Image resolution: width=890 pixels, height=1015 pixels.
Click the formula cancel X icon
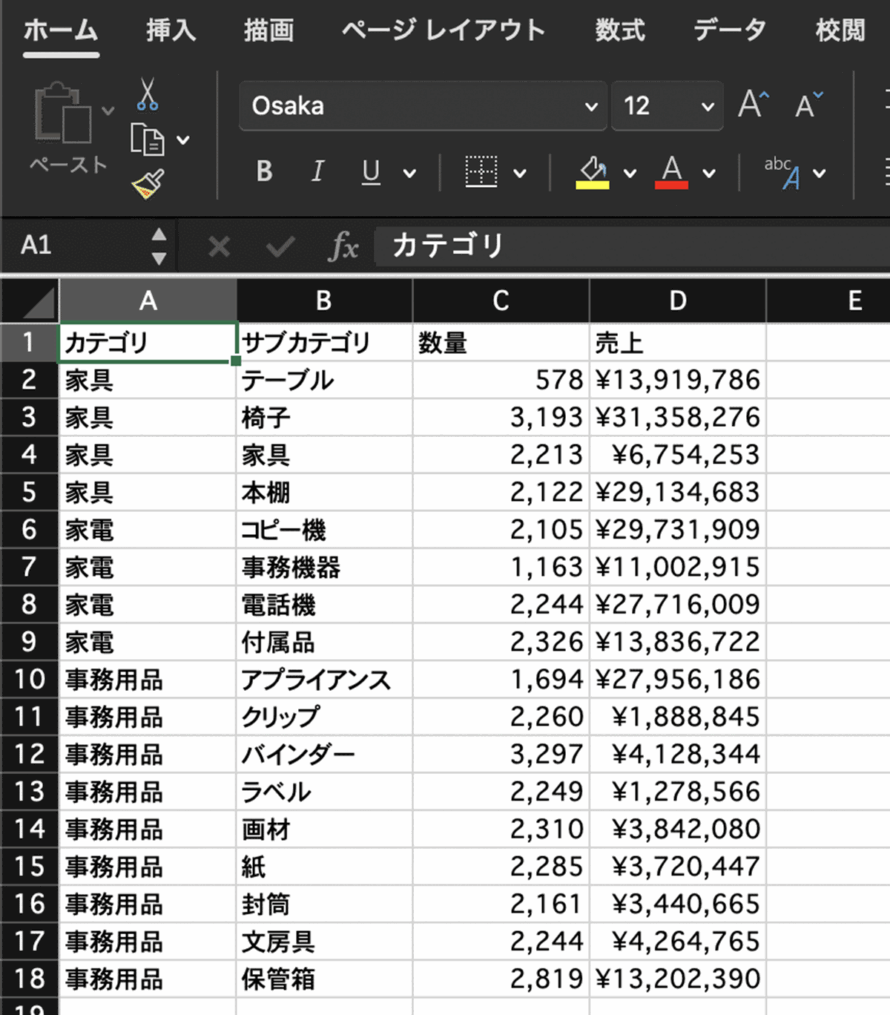219,247
